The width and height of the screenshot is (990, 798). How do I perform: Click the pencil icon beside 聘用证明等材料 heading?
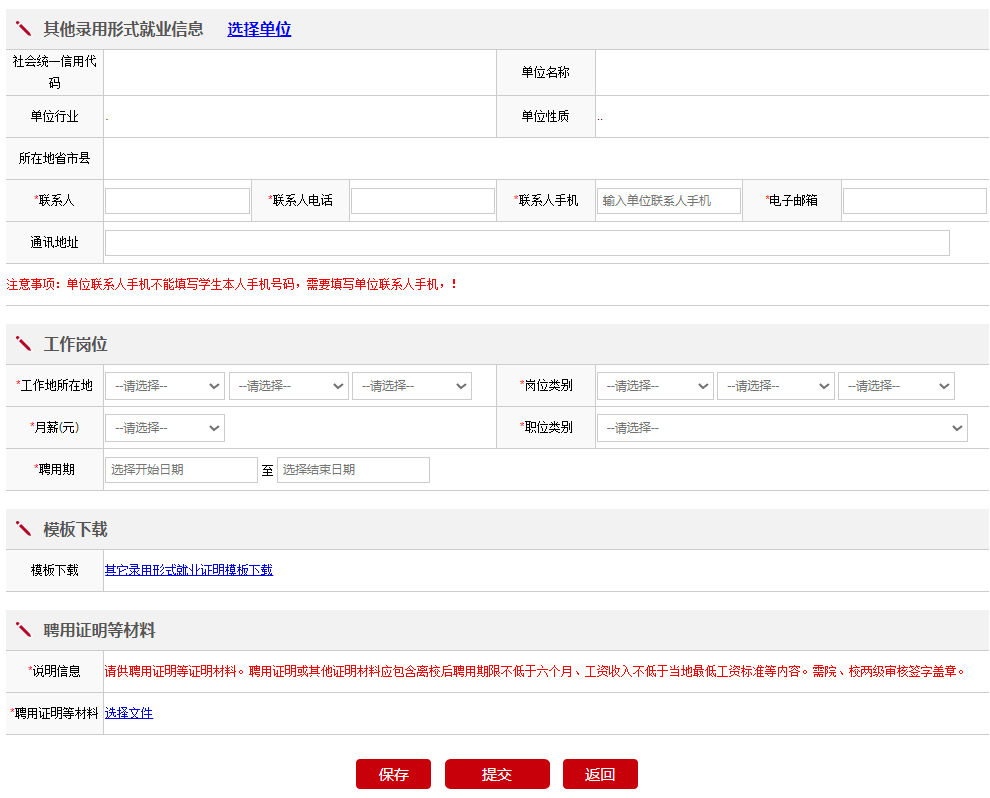(24, 630)
